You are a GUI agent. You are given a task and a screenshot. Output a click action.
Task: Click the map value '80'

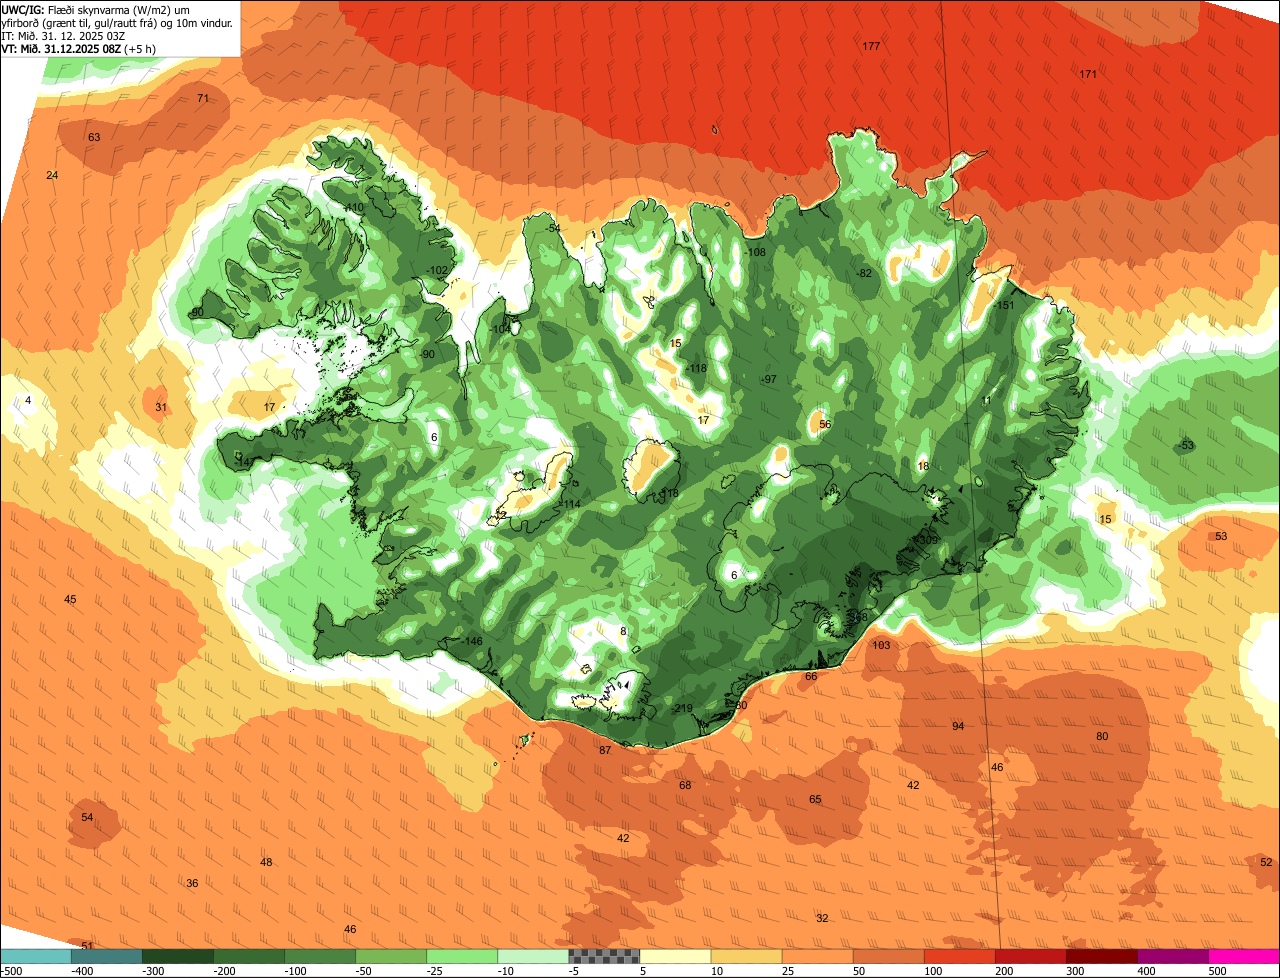(1102, 736)
